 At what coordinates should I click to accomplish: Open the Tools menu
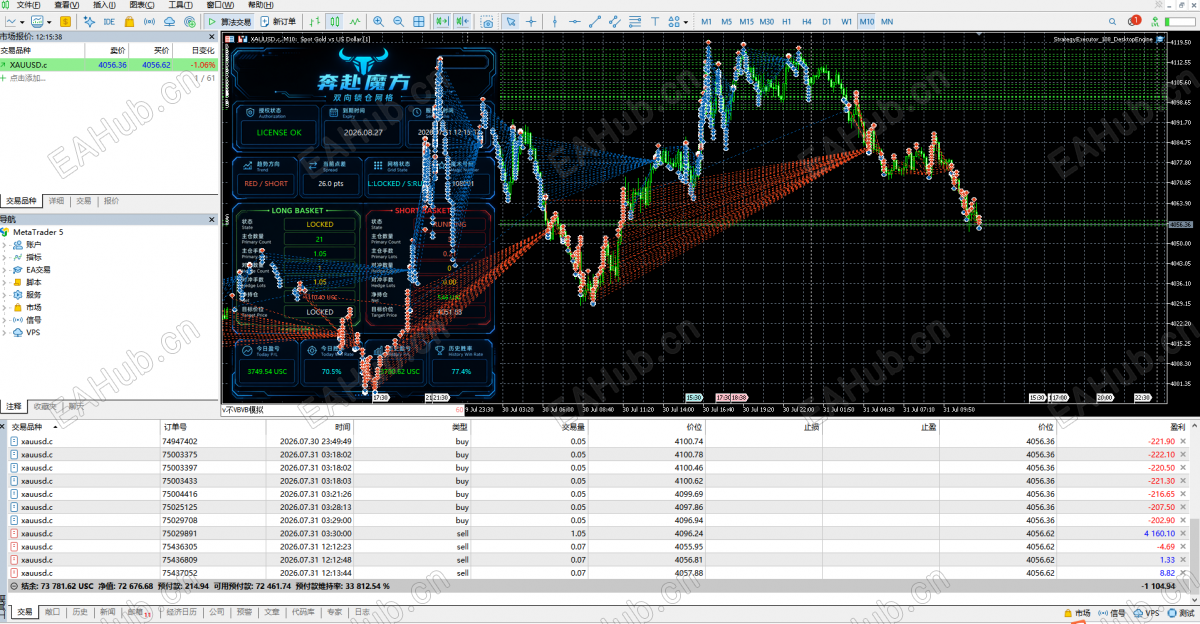179,5
